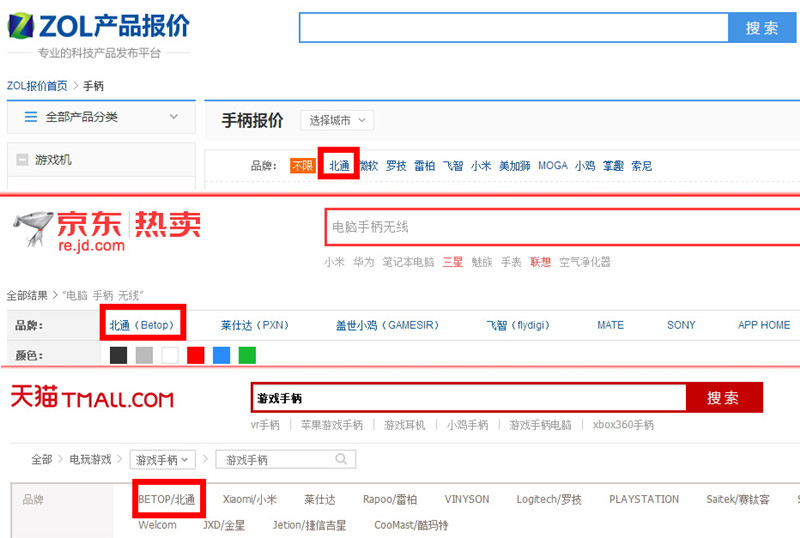Select JD brand SONY
This screenshot has height=538, width=800.
point(681,325)
